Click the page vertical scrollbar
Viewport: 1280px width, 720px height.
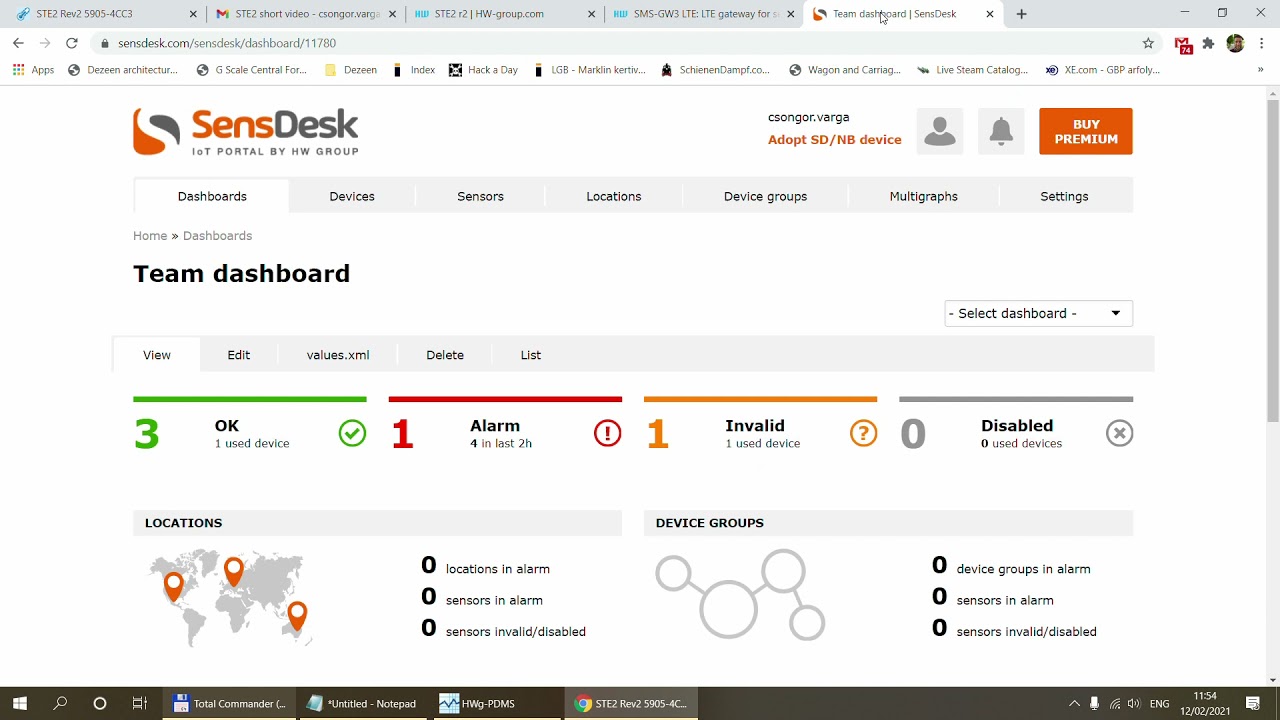pos(1272,260)
